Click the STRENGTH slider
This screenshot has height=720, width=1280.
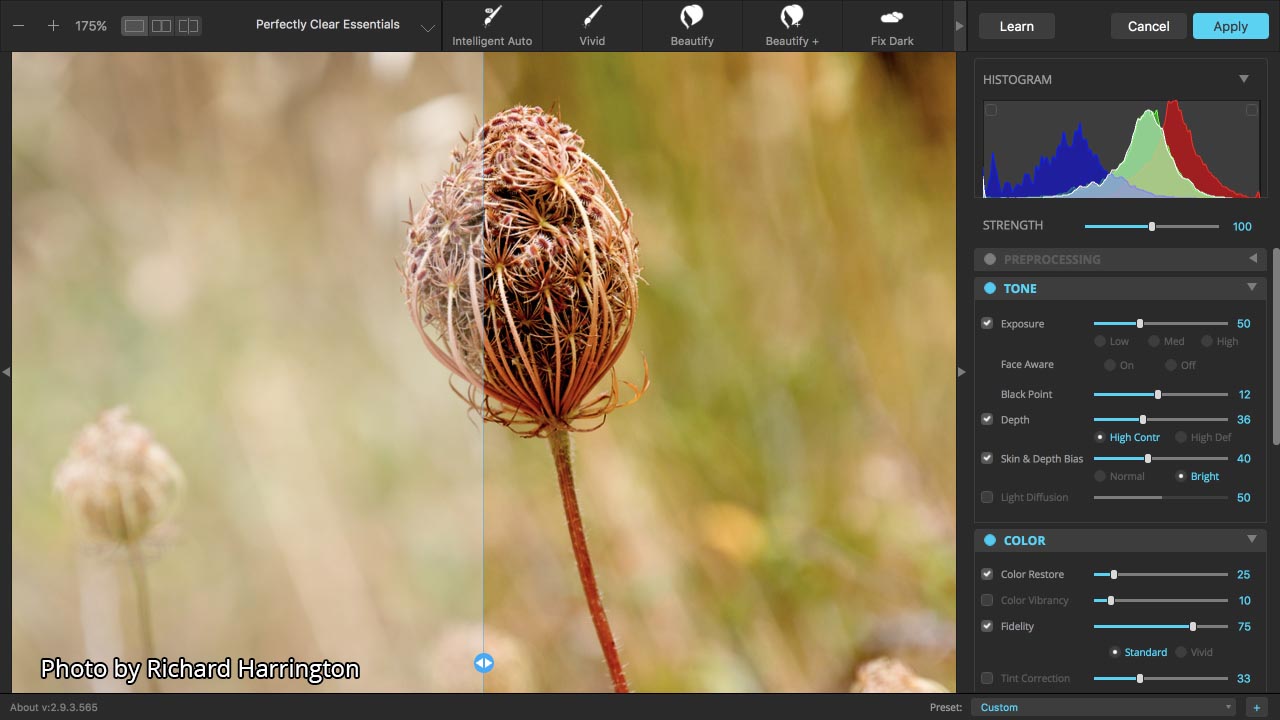[x=1152, y=226]
